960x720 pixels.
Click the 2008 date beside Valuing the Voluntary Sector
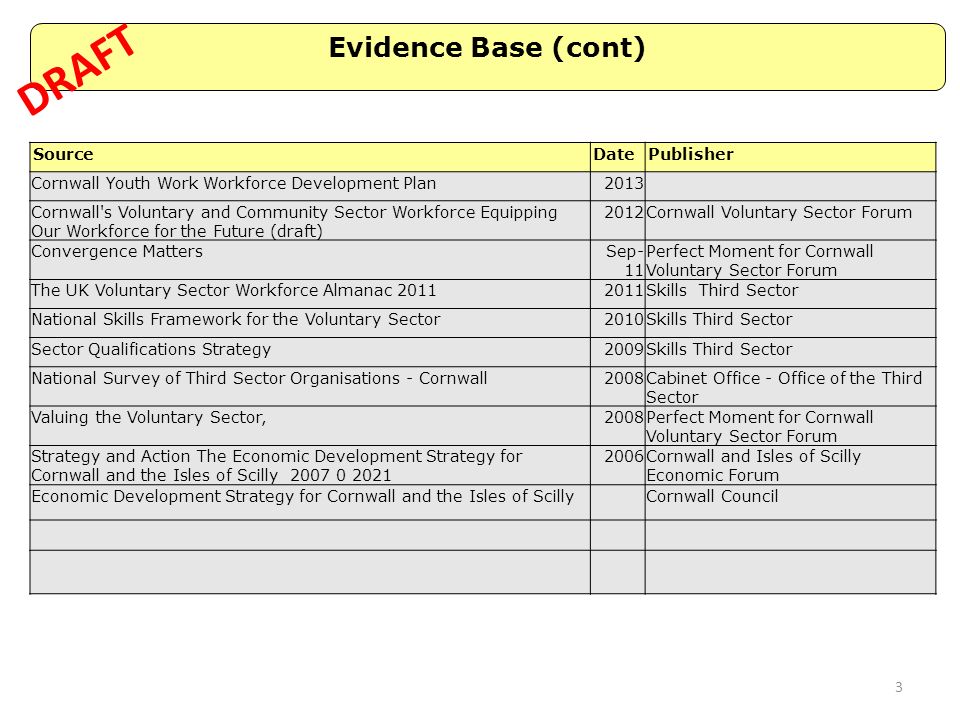pos(617,426)
